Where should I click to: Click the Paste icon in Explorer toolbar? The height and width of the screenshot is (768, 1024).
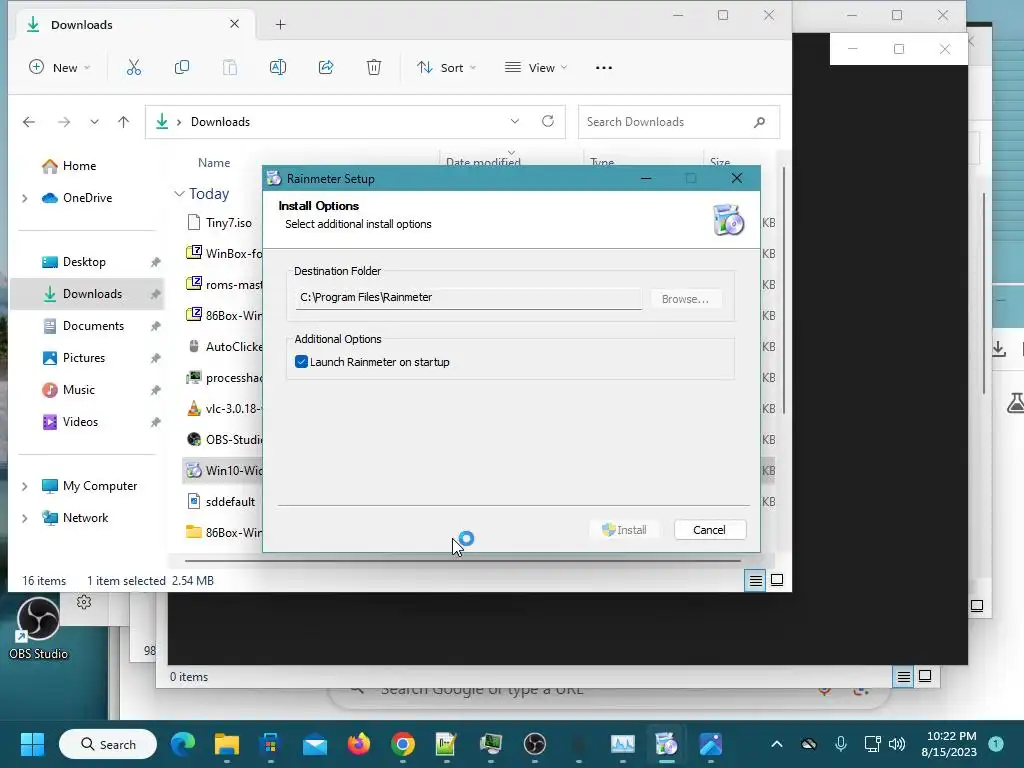230,67
